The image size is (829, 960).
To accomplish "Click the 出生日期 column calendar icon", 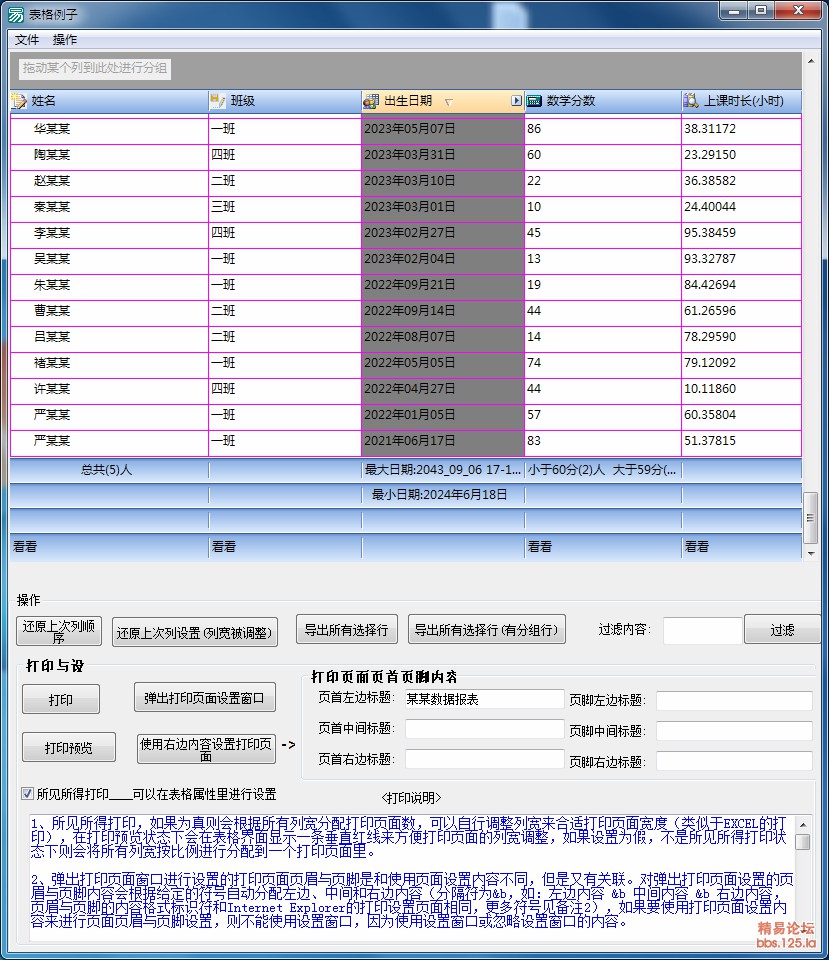I will (x=371, y=101).
